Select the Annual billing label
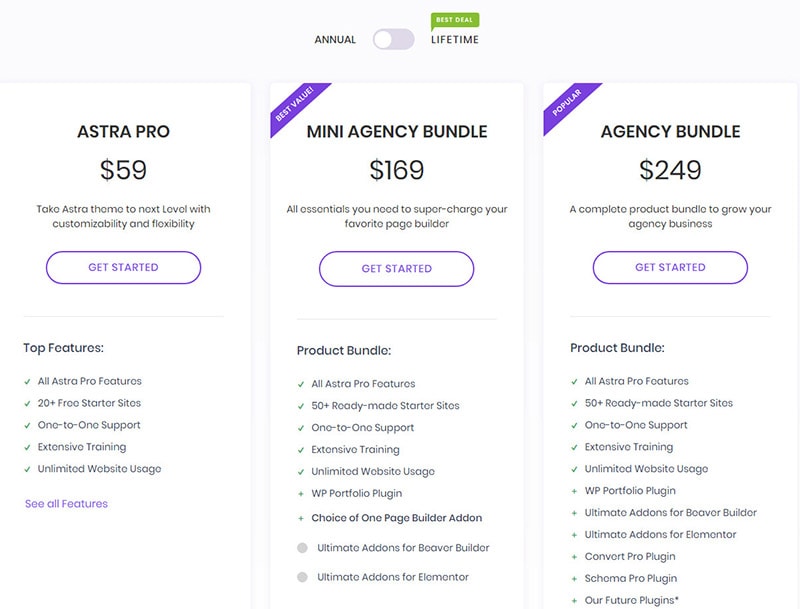800x609 pixels. [335, 40]
